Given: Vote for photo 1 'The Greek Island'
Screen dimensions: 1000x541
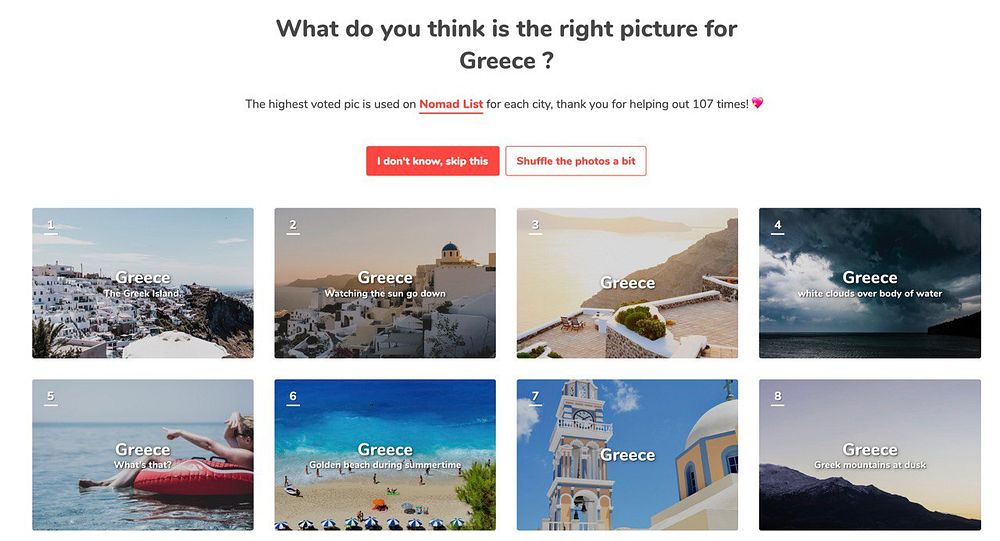Looking at the screenshot, I should (x=143, y=283).
